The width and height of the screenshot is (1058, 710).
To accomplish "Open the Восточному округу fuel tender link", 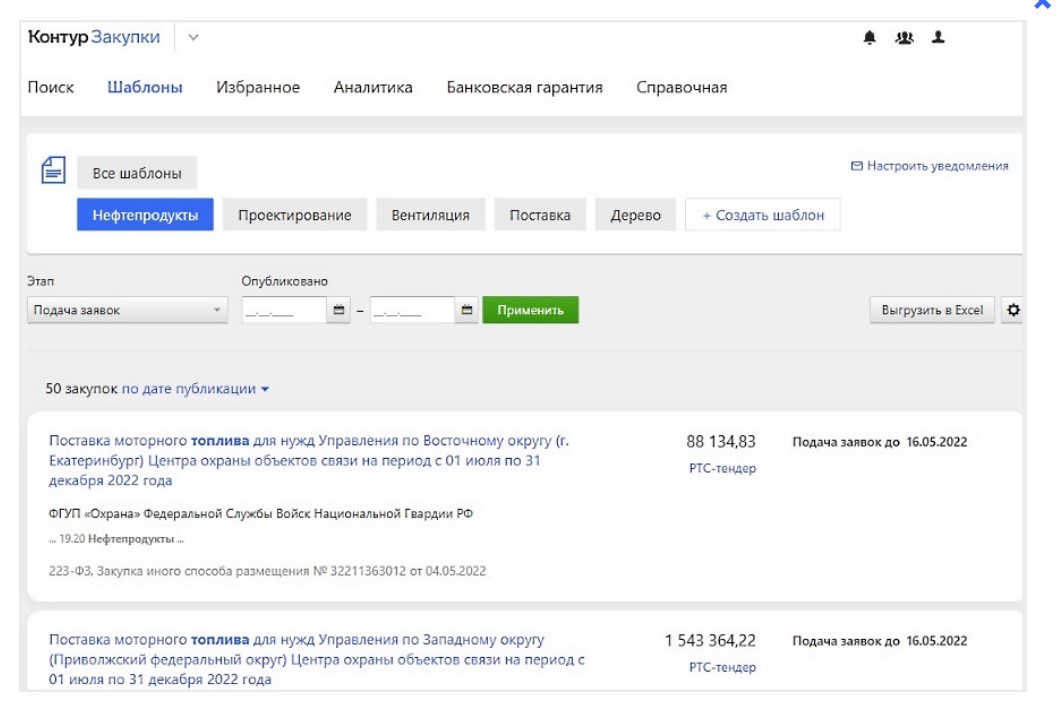I will (x=309, y=460).
